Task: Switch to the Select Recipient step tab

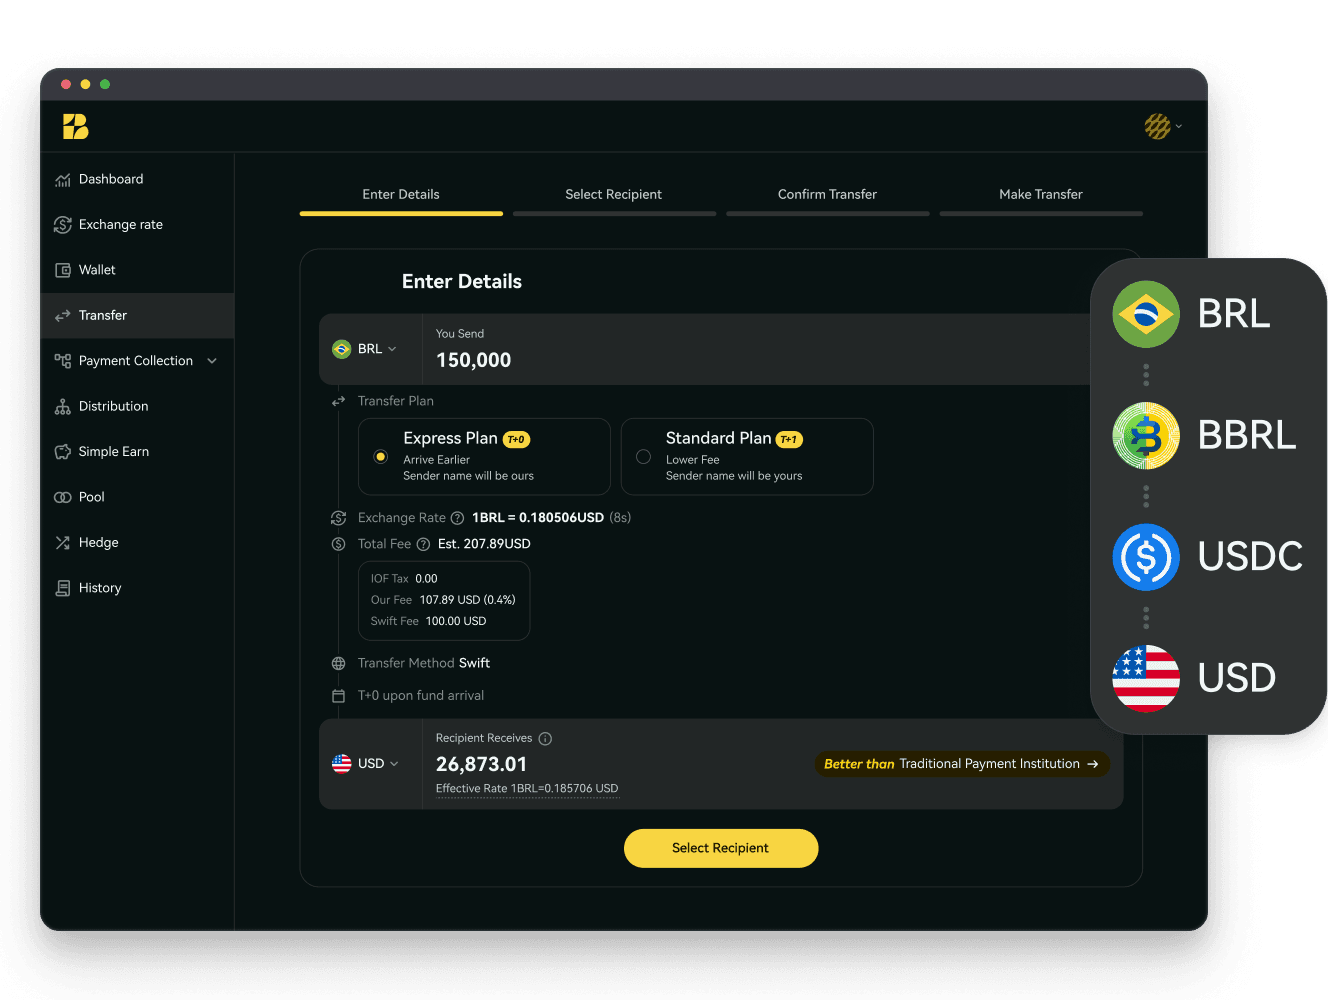Action: tap(613, 194)
